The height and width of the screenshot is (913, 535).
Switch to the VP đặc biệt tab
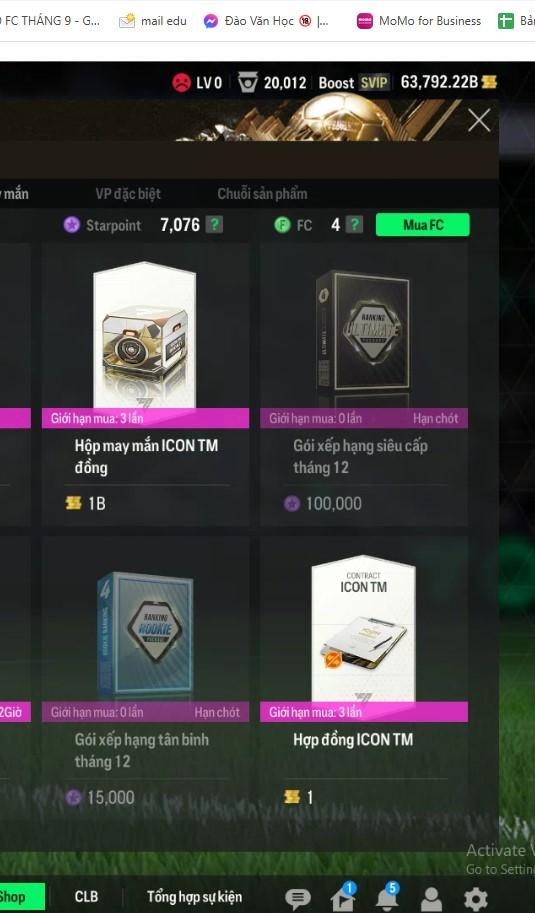pos(128,194)
